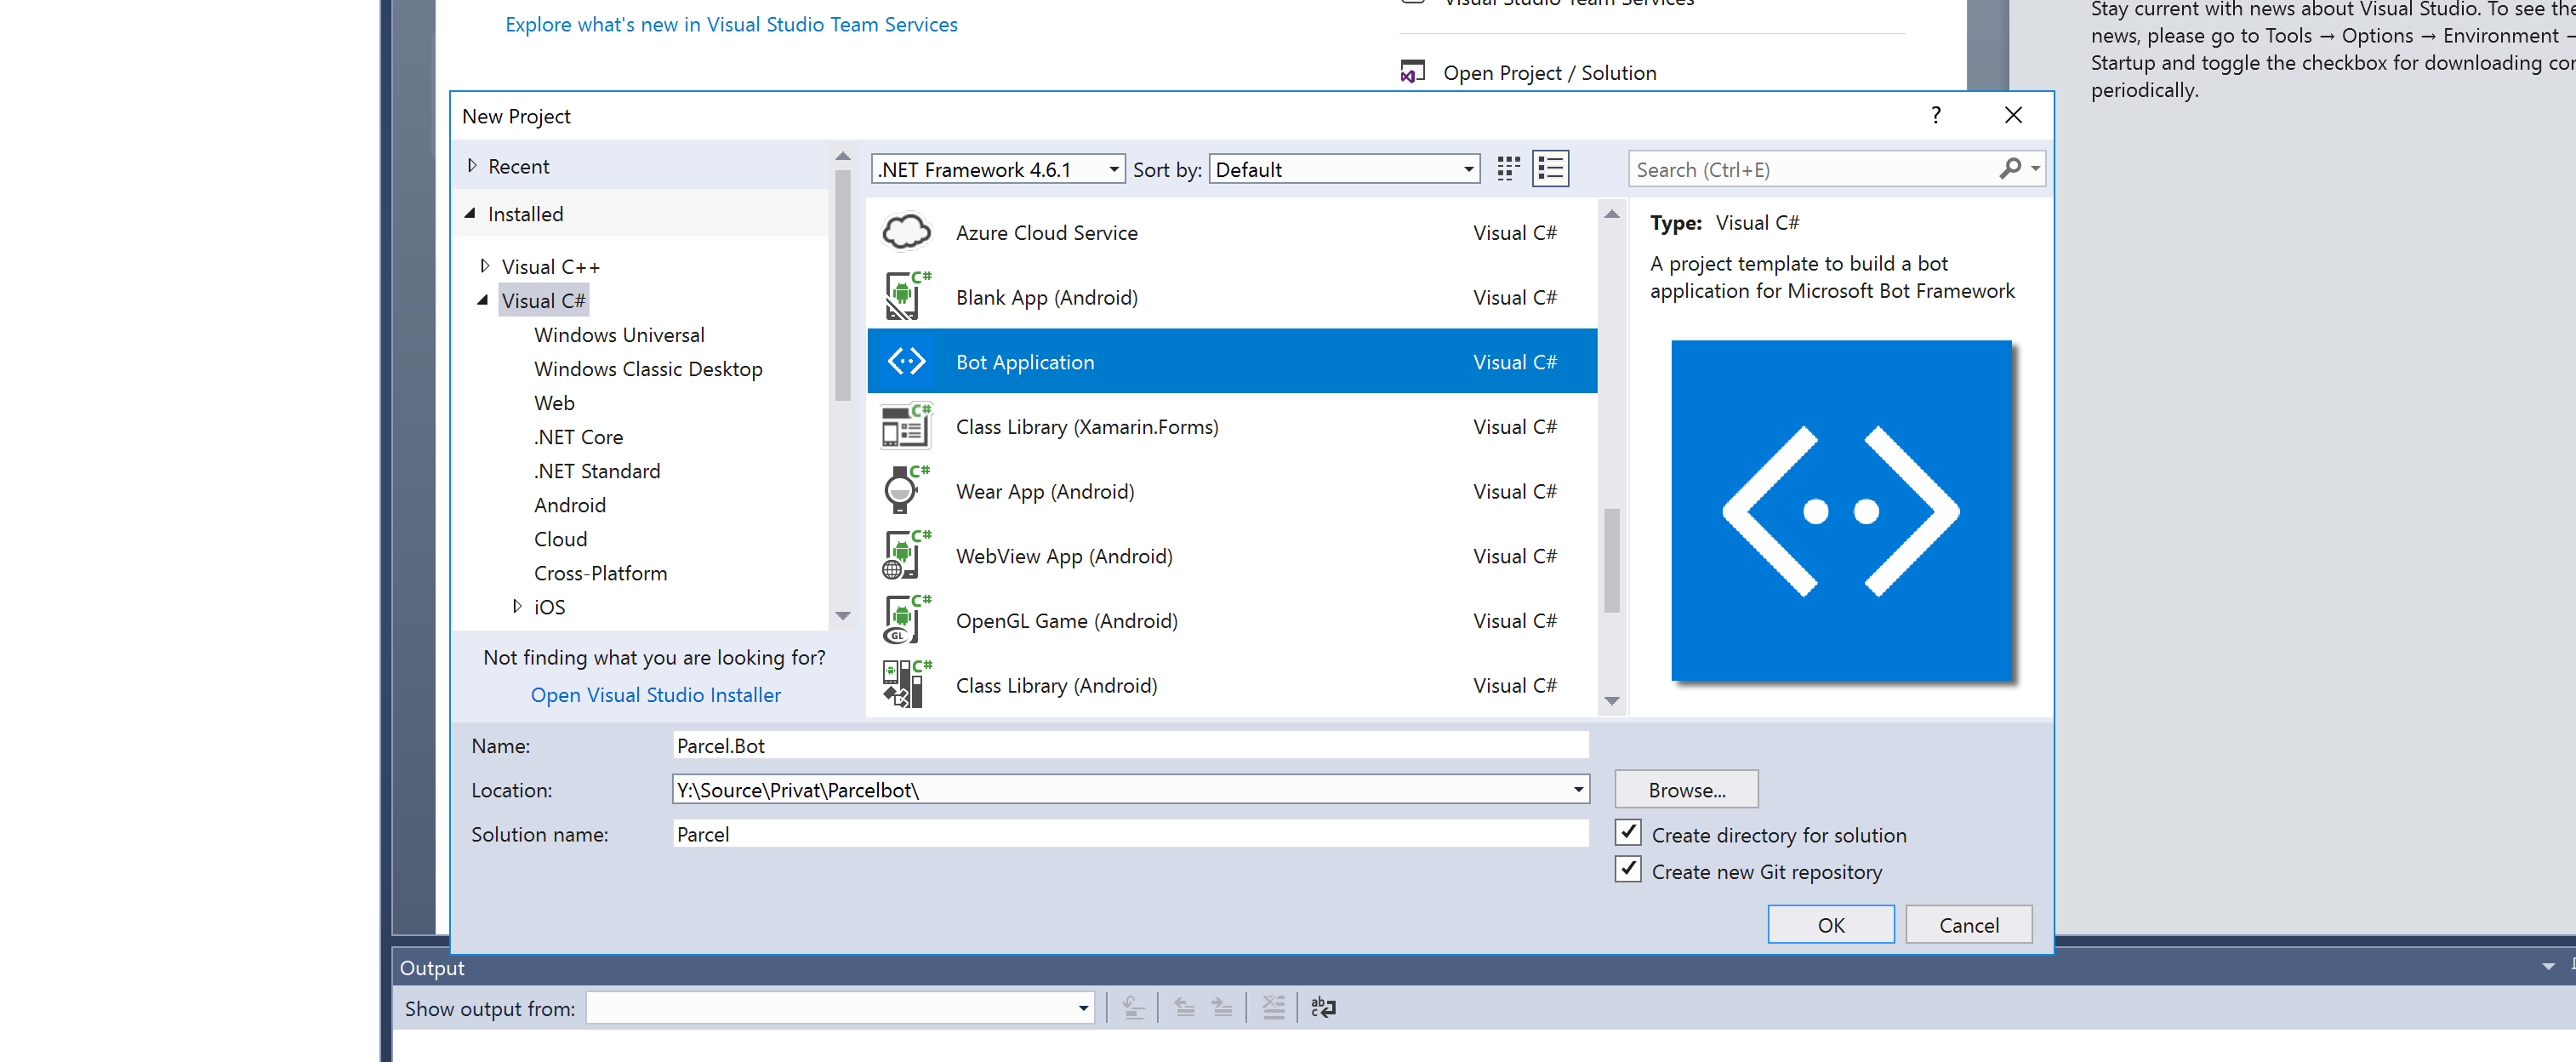Click the help question mark icon
The height and width of the screenshot is (1062, 2576).
(1935, 116)
